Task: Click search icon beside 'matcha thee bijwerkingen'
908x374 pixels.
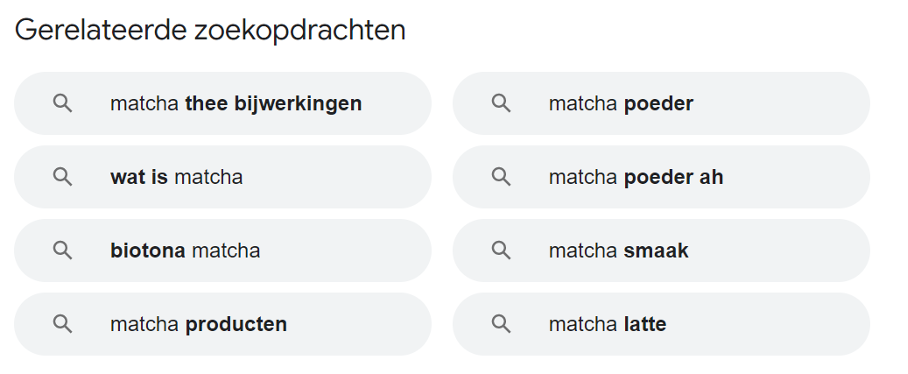Action: pyautogui.click(x=63, y=104)
